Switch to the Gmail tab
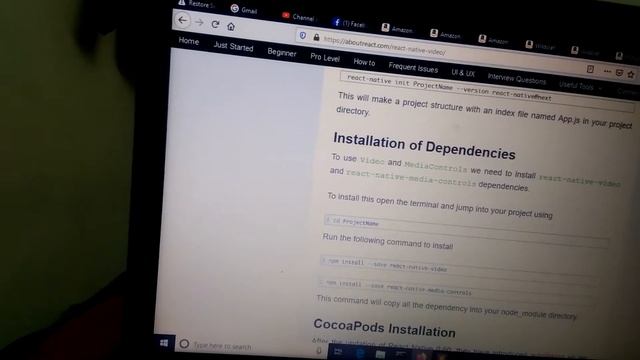This screenshot has height=360, width=640. point(244,9)
